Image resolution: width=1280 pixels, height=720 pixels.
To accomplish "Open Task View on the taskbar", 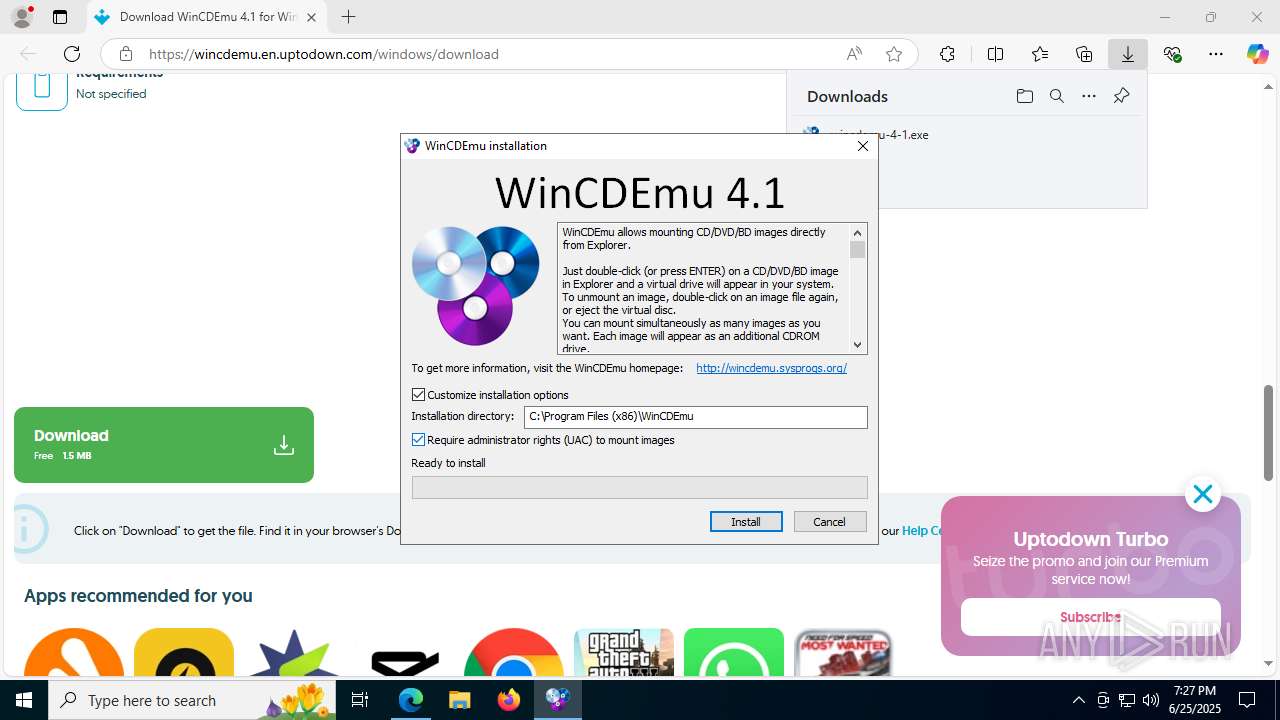I will (x=361, y=700).
